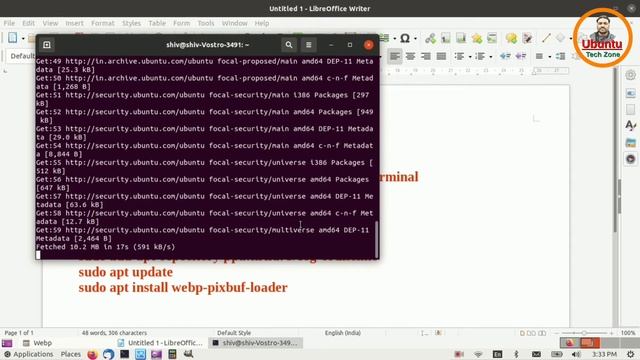Launch Firefox from panel
The image size is (640, 360).
(92, 354)
